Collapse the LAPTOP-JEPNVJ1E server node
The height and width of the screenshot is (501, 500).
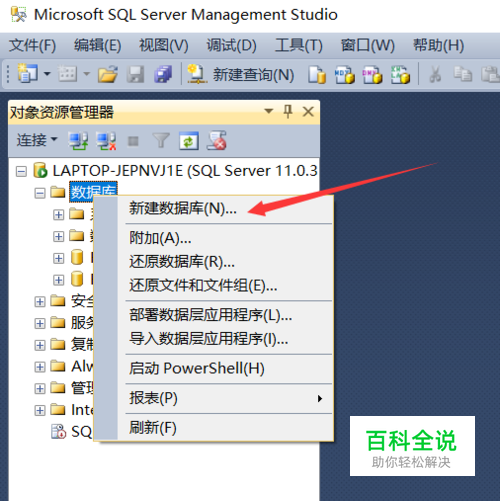pyautogui.click(x=21, y=171)
